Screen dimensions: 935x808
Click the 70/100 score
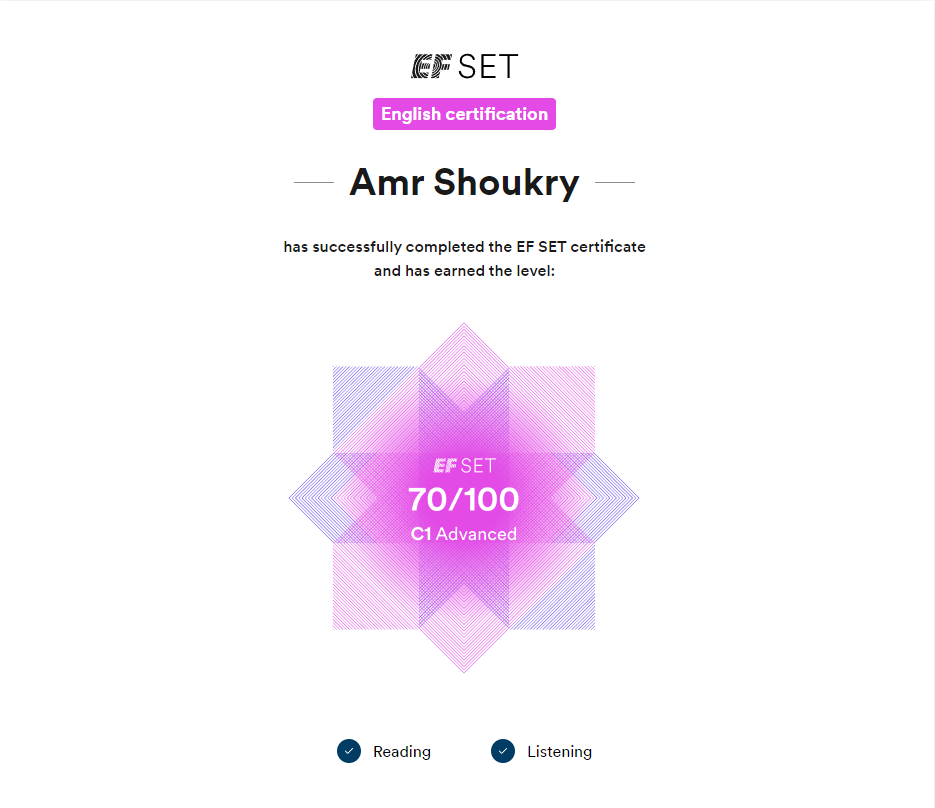point(464,499)
